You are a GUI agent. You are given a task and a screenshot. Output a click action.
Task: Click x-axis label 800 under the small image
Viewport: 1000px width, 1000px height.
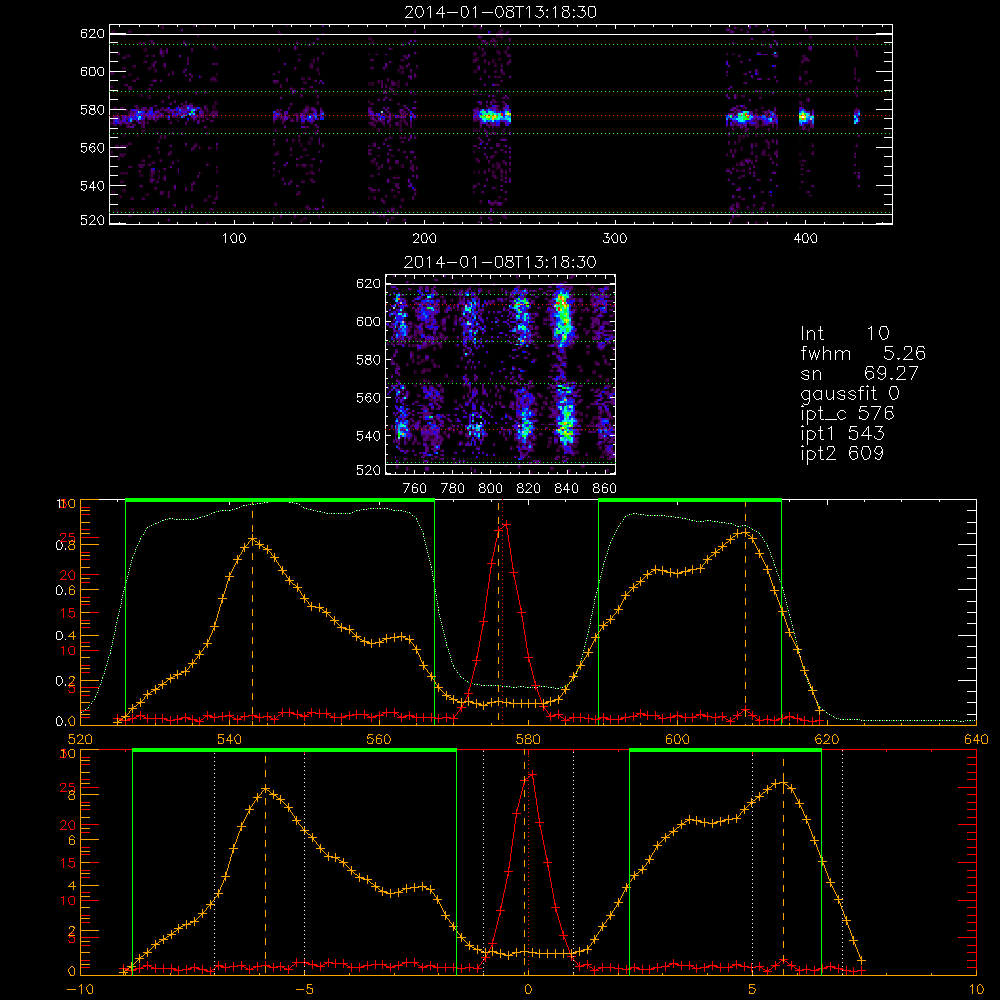pos(490,489)
